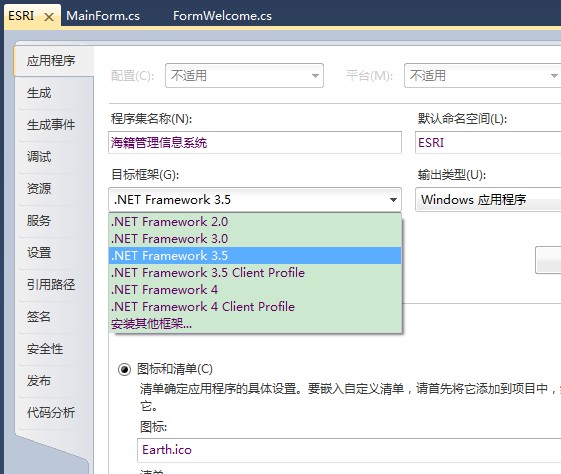
Task: Select the highlighted .NET Framework 3.5 option
Action: tap(255, 255)
